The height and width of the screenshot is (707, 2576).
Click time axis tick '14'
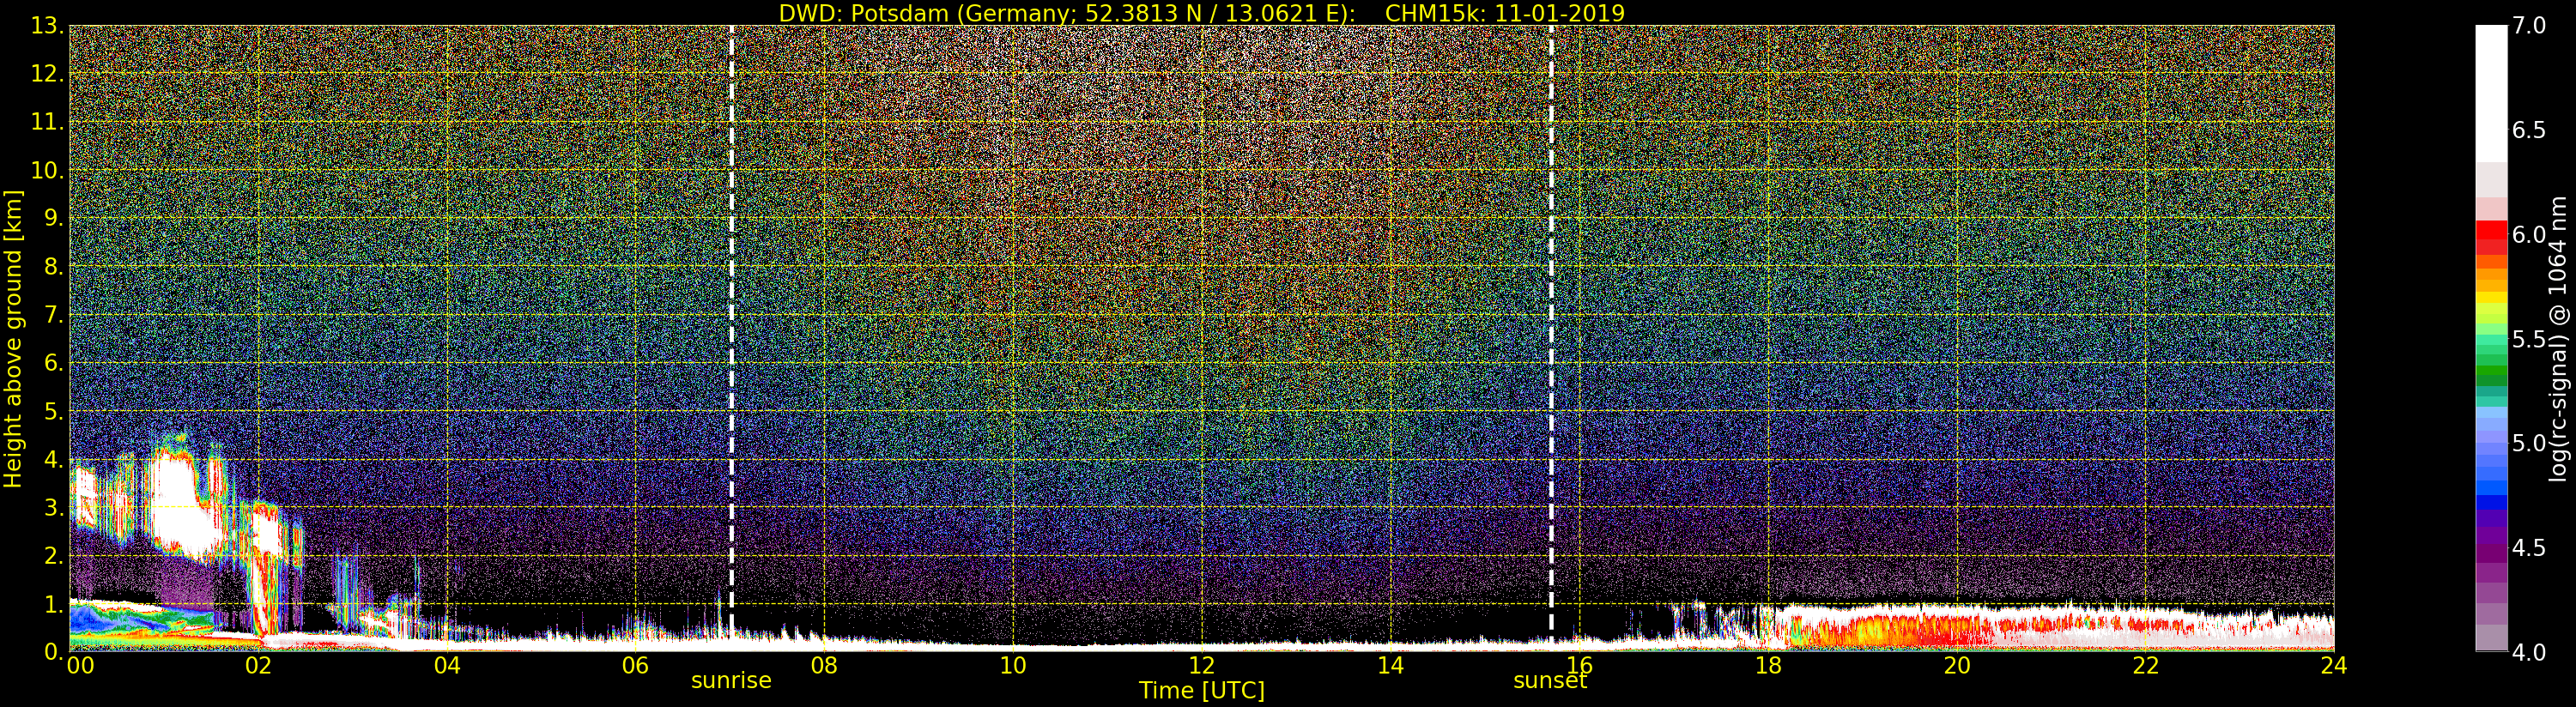click(x=1390, y=666)
